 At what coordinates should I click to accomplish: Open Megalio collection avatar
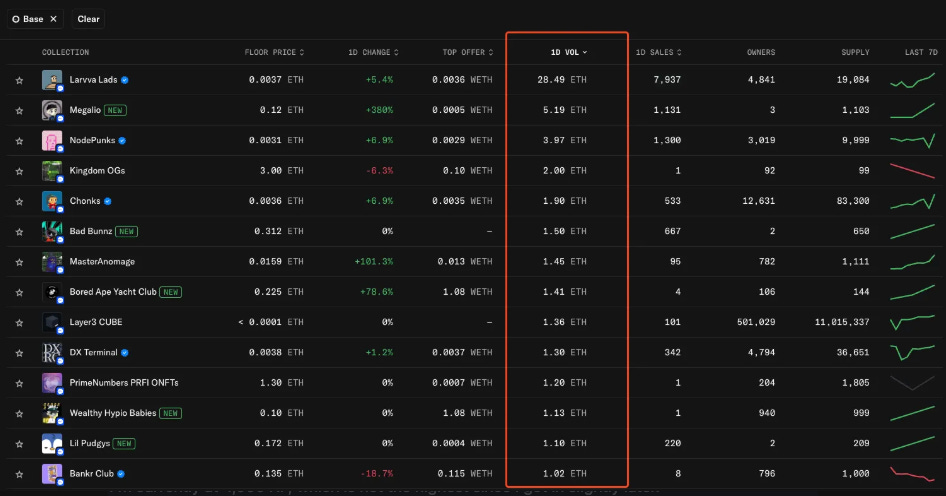click(x=52, y=110)
